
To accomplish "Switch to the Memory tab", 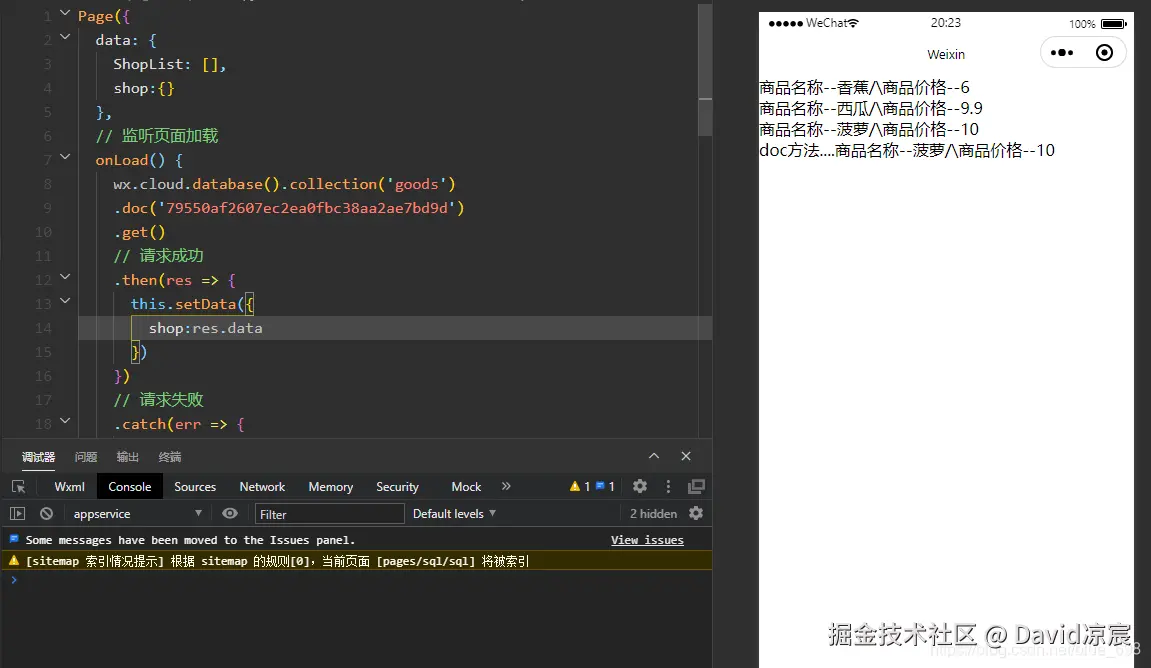I will point(330,487).
